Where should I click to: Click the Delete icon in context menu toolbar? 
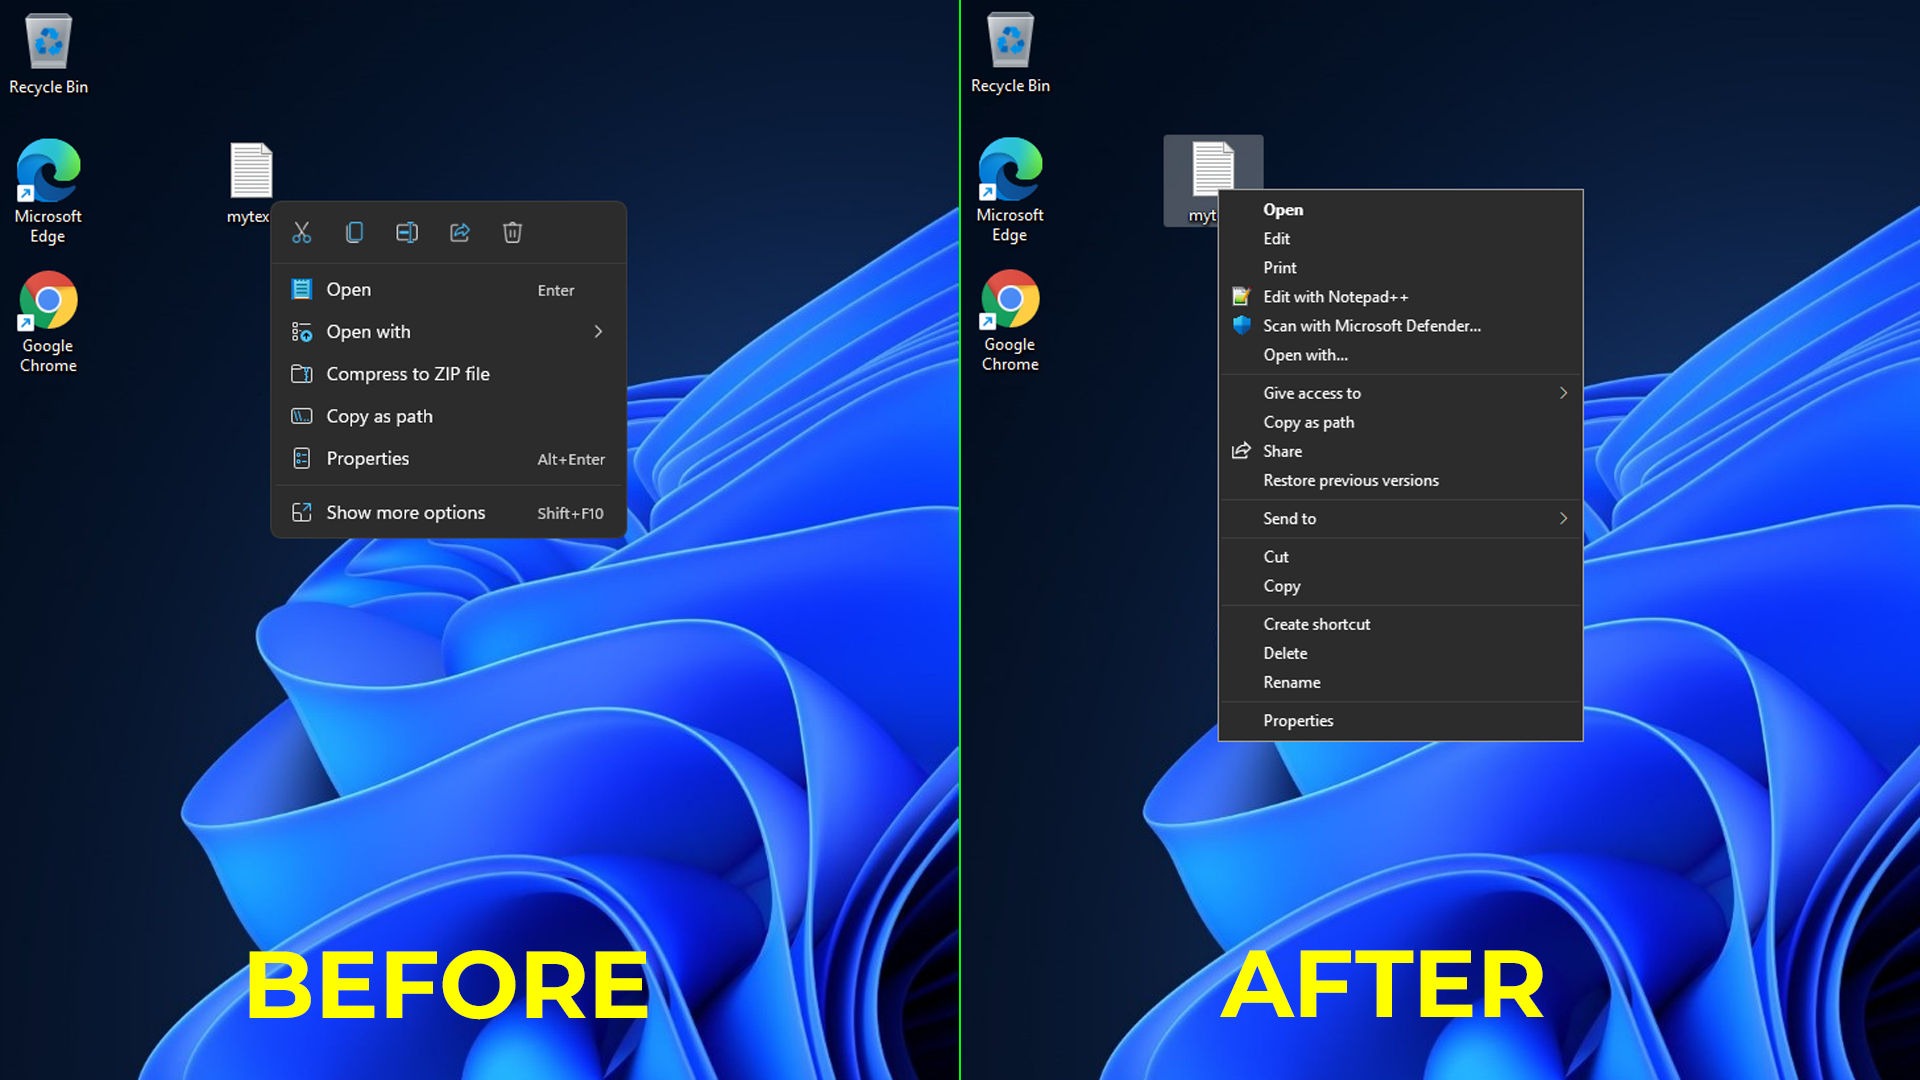coord(512,232)
